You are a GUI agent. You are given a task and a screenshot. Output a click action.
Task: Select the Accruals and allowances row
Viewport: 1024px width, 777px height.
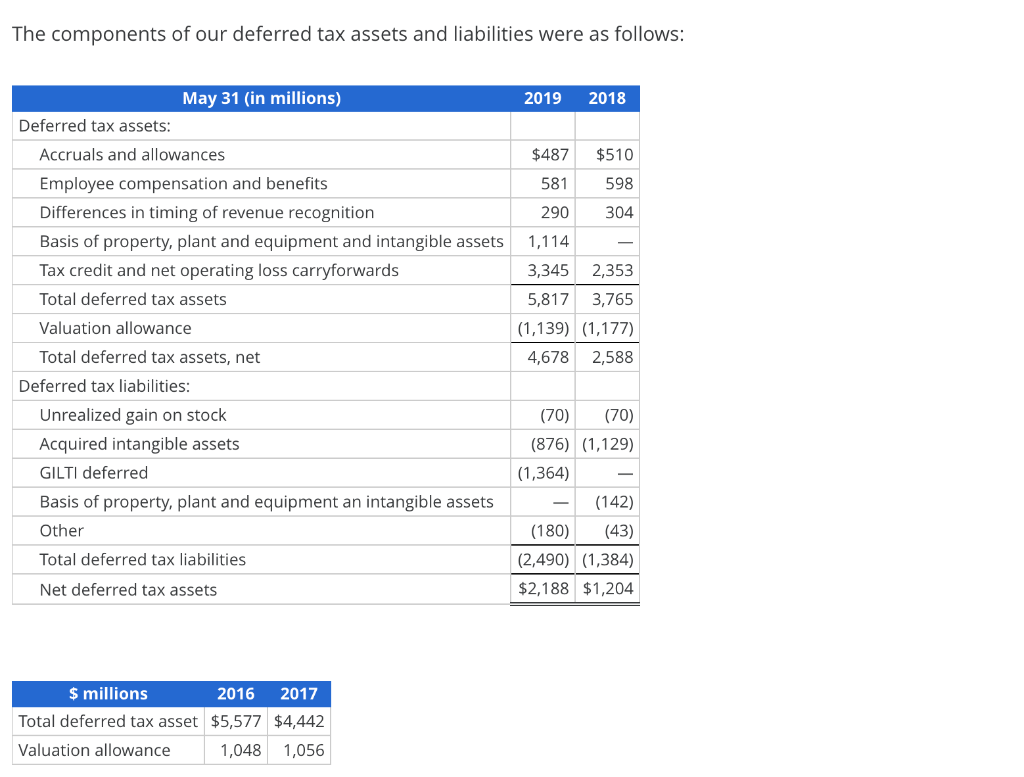[132, 155]
